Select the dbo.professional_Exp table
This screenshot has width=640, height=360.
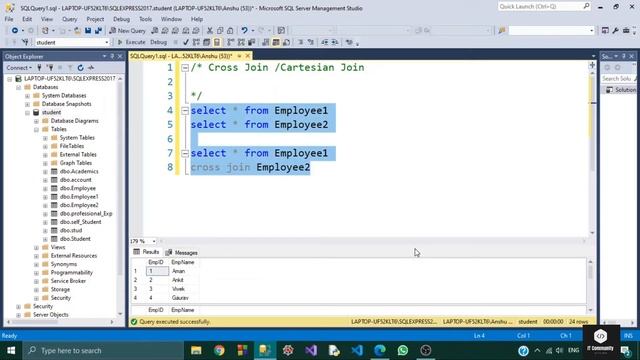click(86, 213)
